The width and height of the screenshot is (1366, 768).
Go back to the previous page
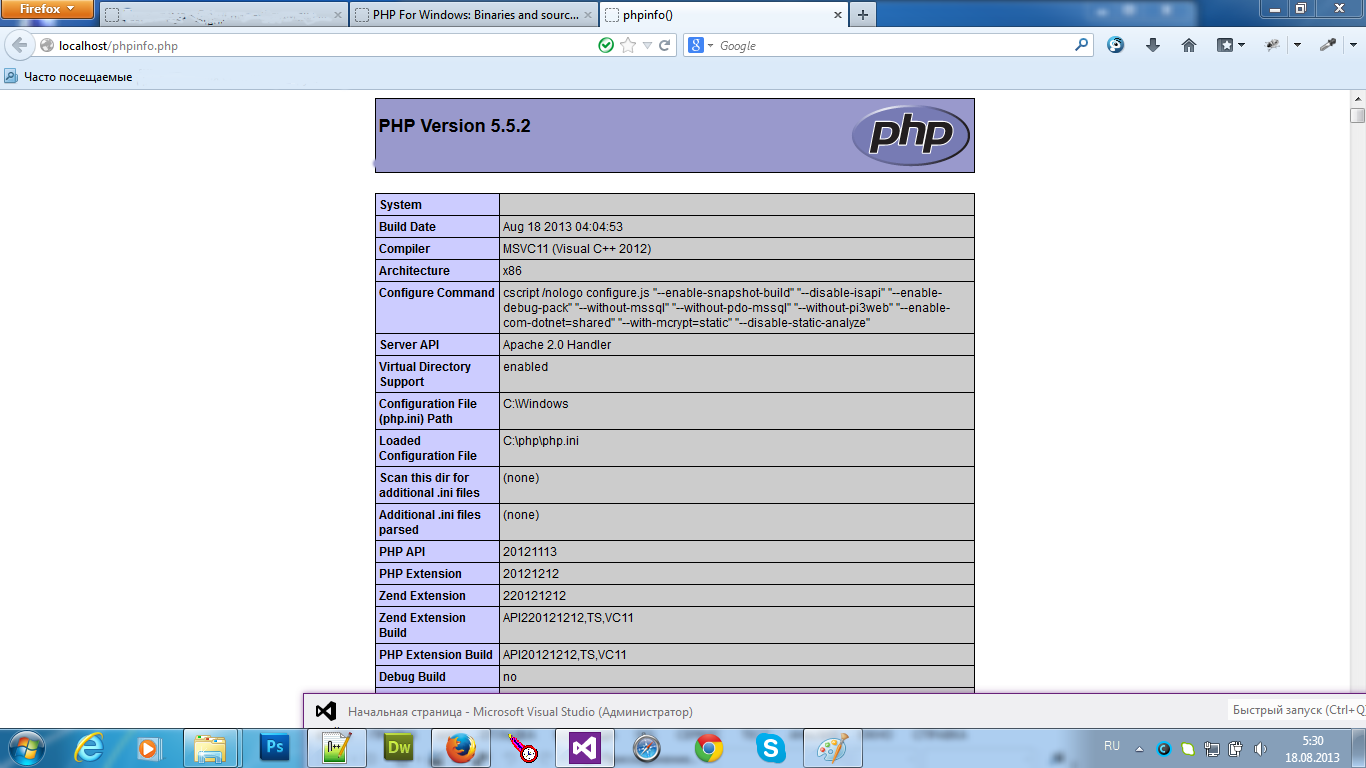click(x=20, y=45)
